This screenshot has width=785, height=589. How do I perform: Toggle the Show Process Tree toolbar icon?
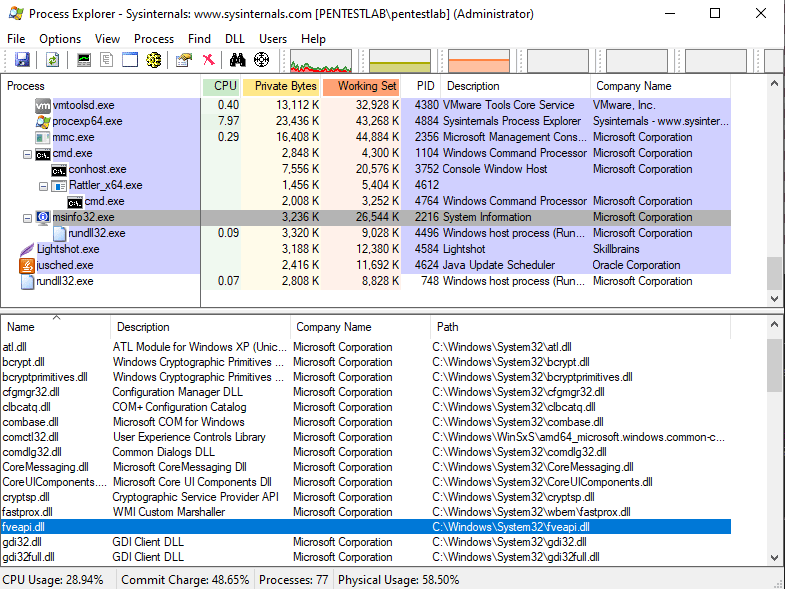[106, 60]
